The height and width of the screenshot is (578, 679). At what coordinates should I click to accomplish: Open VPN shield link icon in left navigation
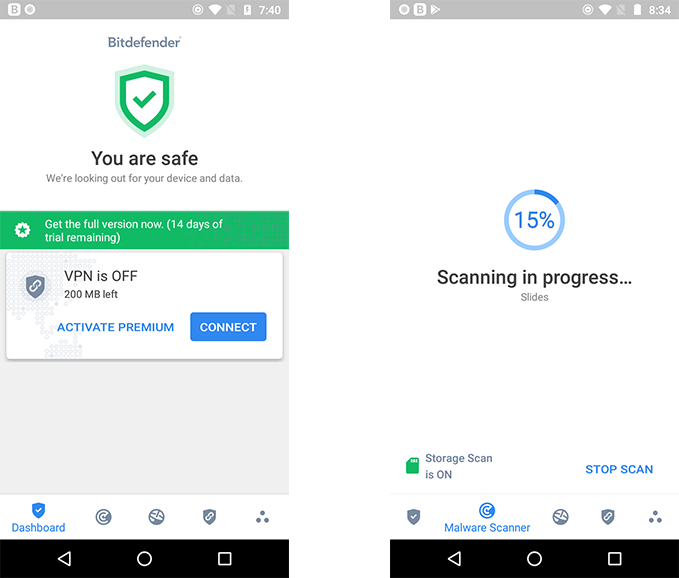[210, 517]
